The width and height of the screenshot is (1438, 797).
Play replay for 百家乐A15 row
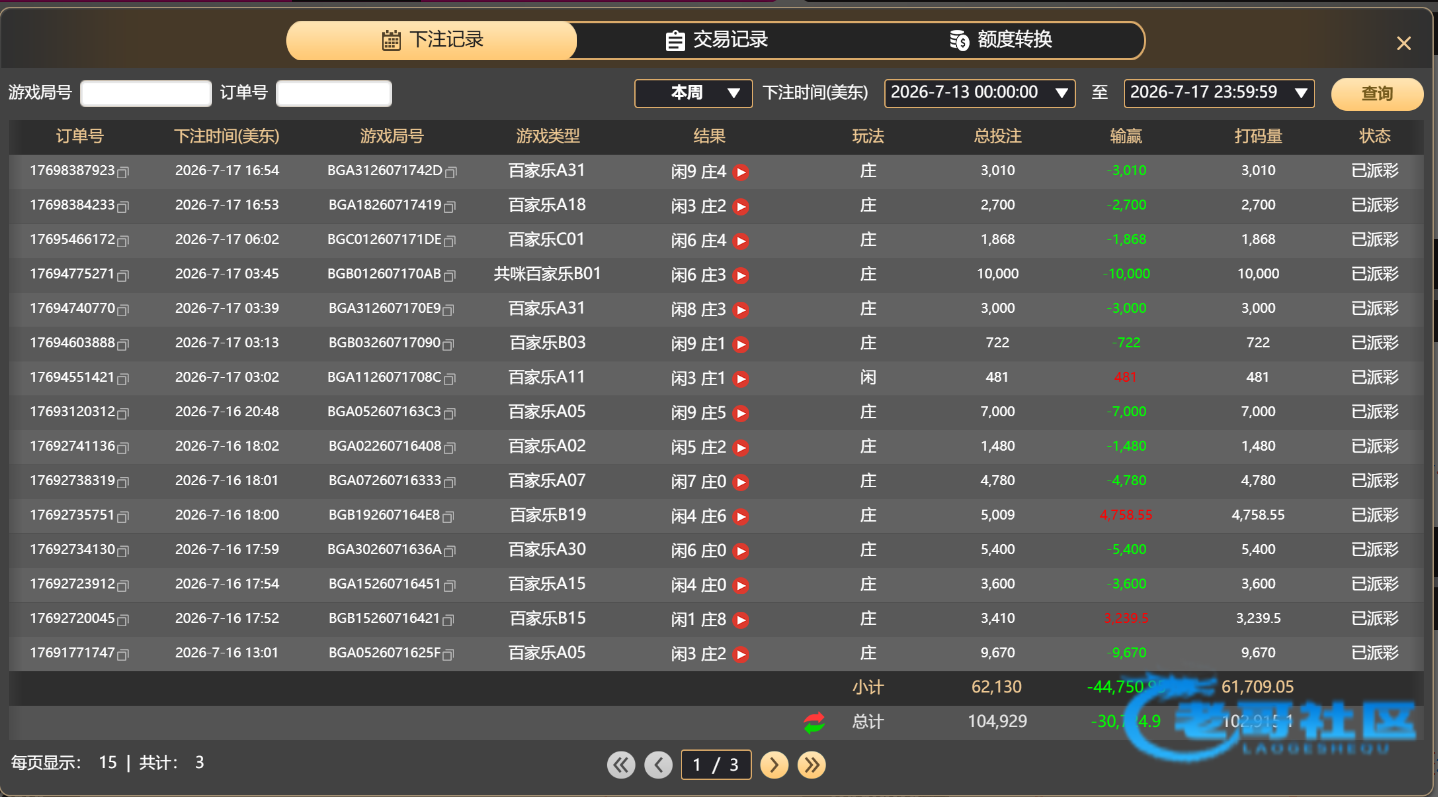point(741,586)
